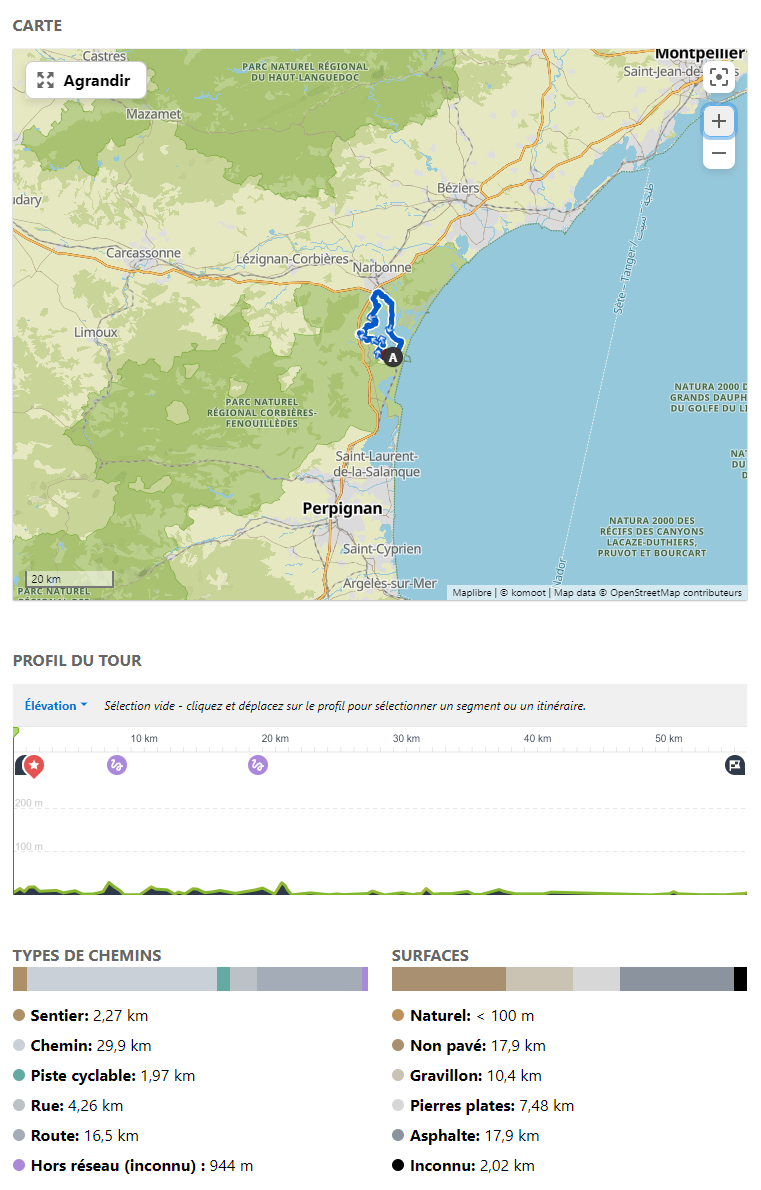
Task: Click the Carcassonne label on the map
Action: click(143, 253)
